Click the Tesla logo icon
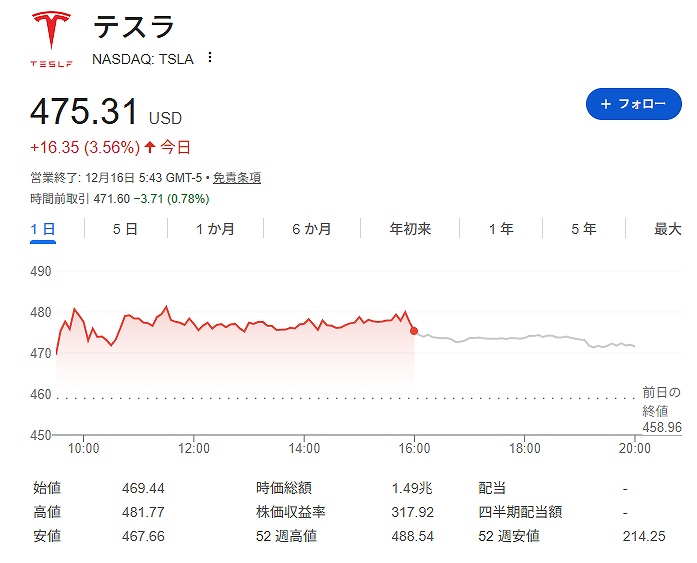Image resolution: width=697 pixels, height=563 pixels. pos(51,38)
